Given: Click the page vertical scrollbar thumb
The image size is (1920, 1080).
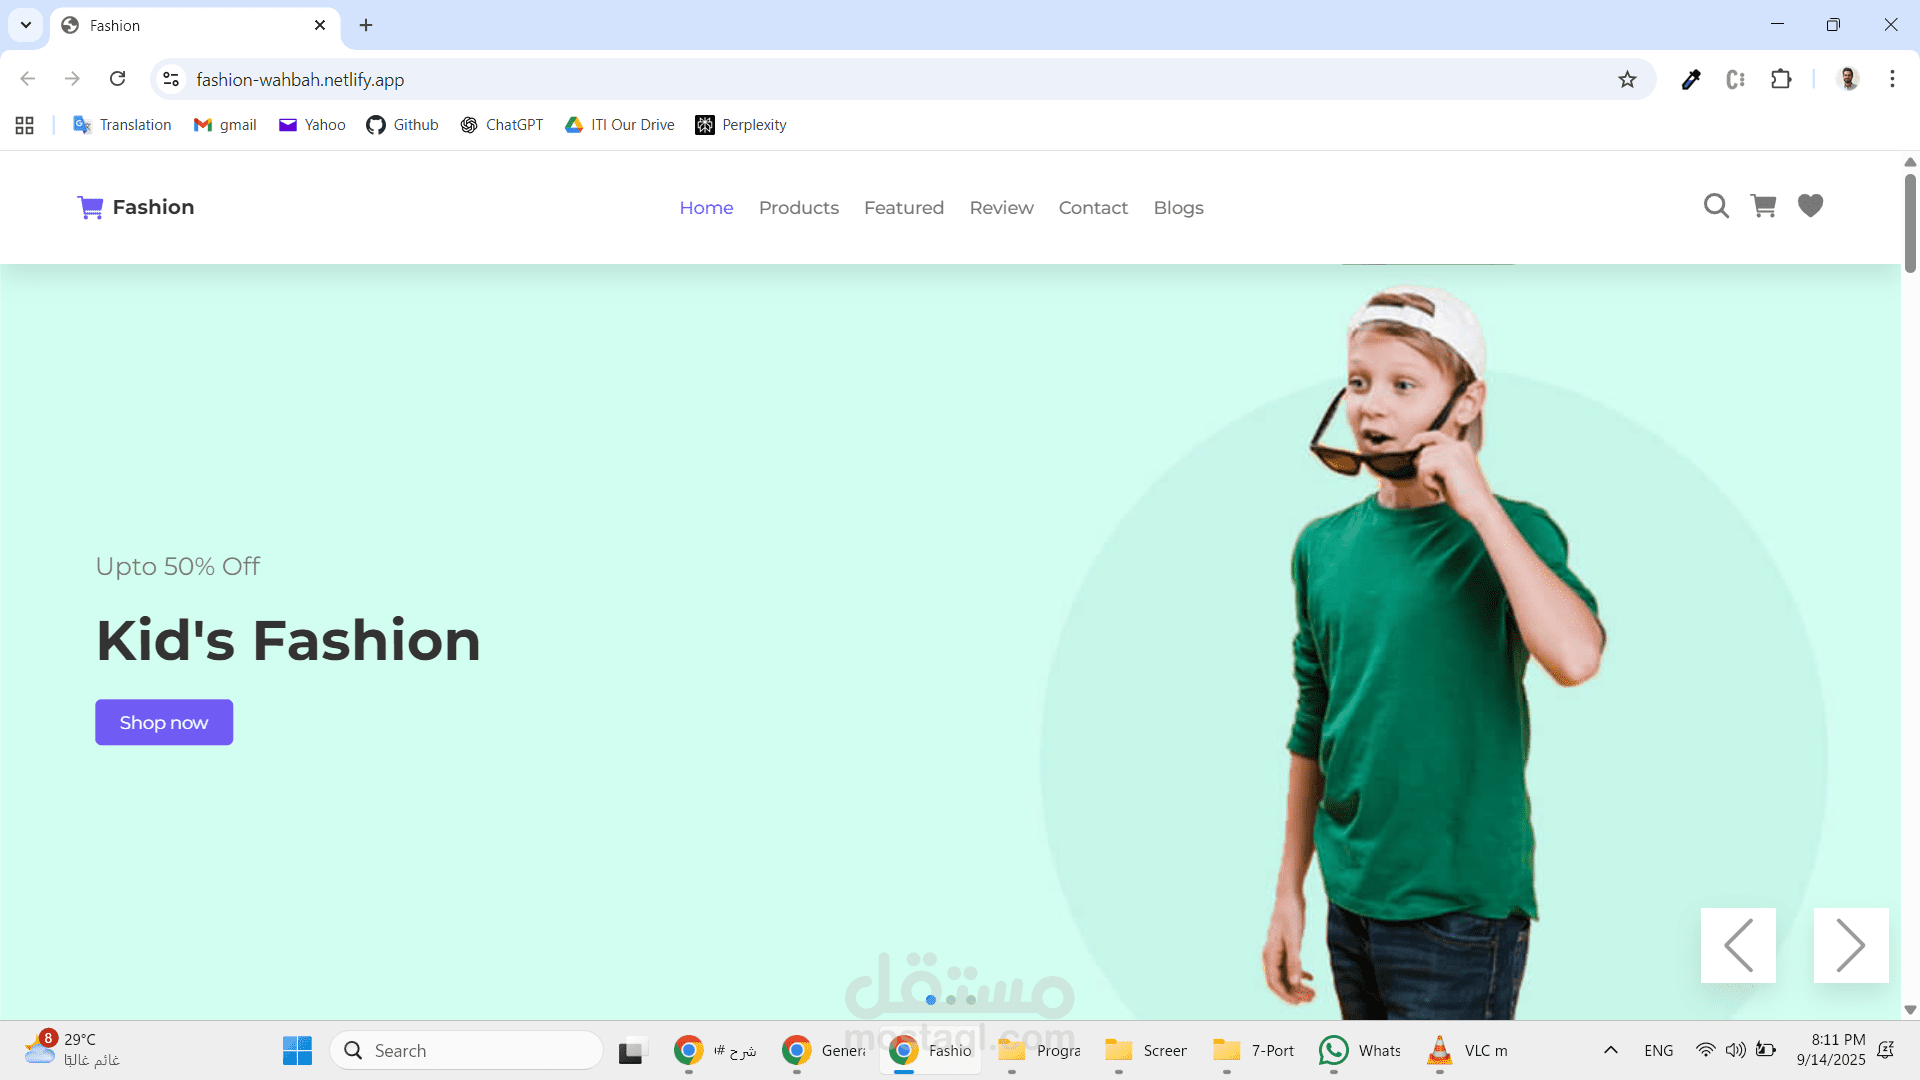Looking at the screenshot, I should tap(1910, 222).
